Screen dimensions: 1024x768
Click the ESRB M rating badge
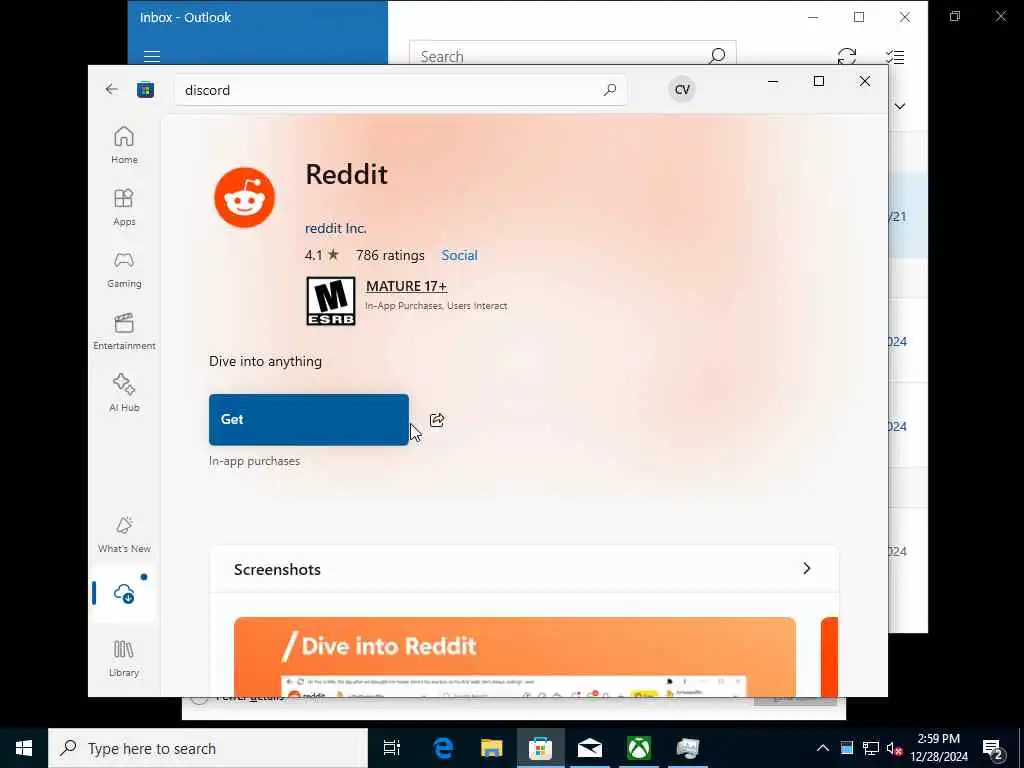tap(331, 301)
